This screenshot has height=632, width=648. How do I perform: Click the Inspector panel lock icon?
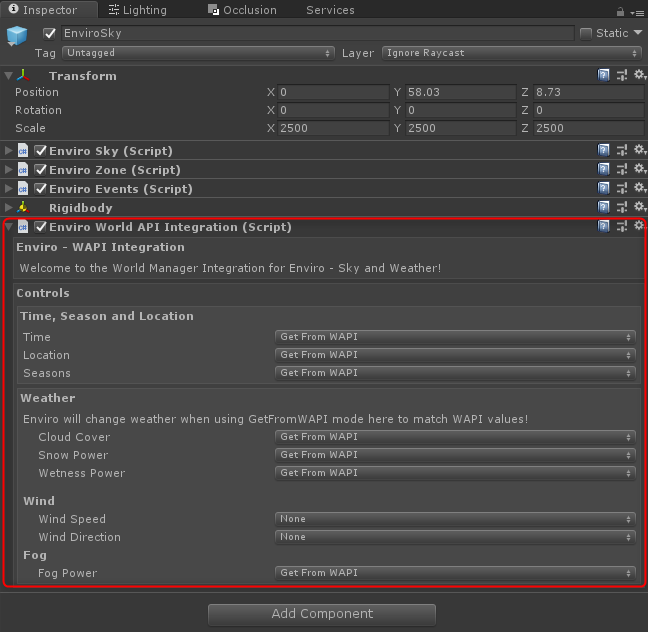click(622, 11)
